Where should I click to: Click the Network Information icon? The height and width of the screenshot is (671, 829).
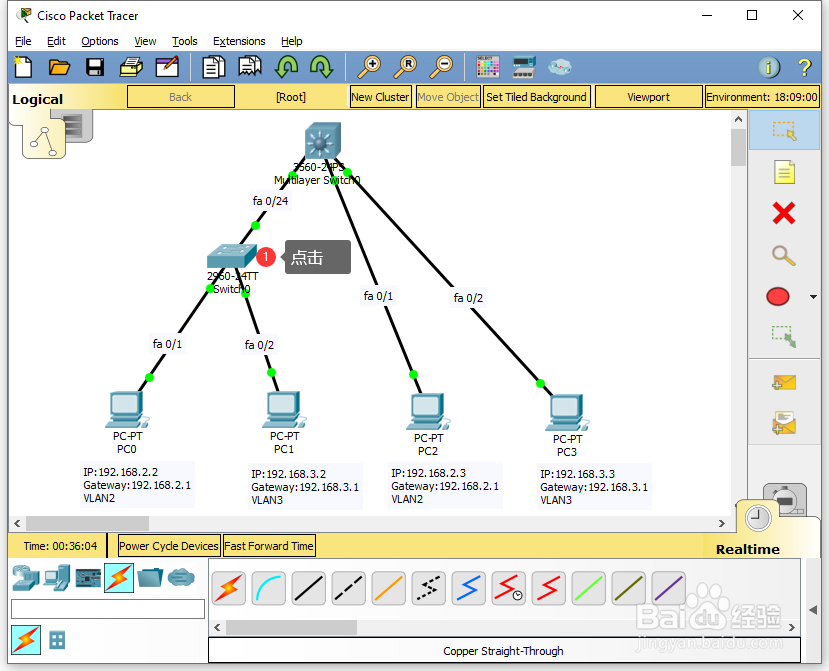pos(769,67)
